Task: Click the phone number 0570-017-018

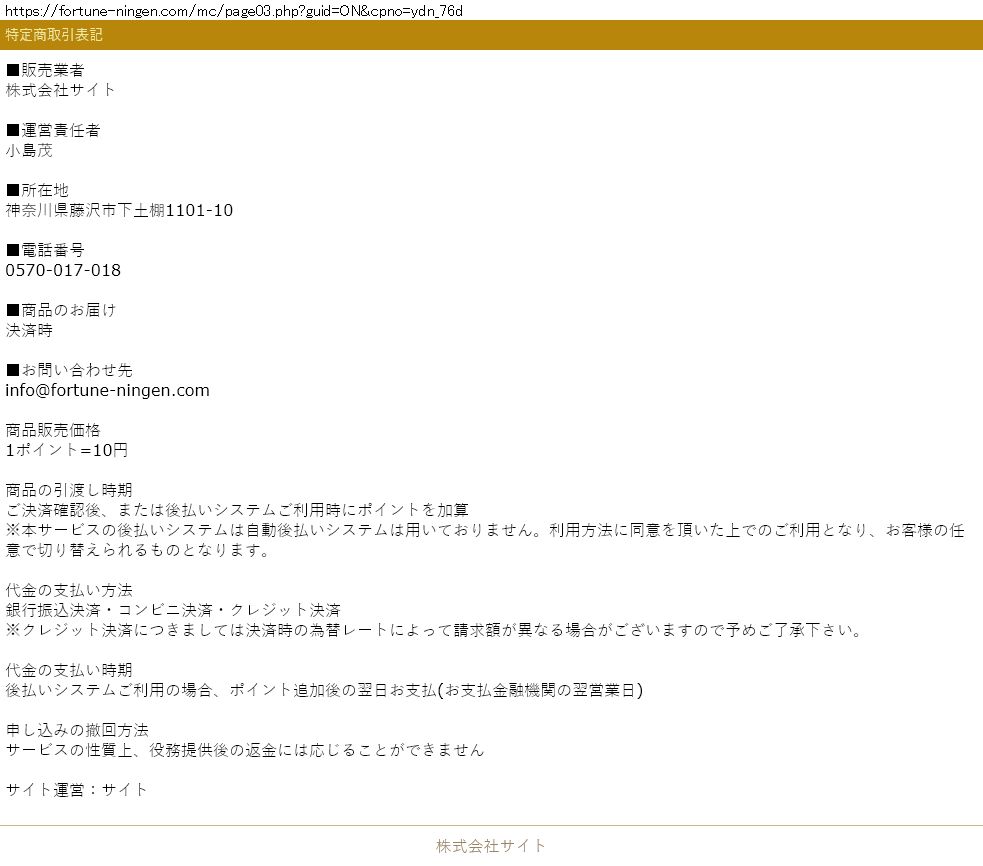Action: tap(63, 270)
